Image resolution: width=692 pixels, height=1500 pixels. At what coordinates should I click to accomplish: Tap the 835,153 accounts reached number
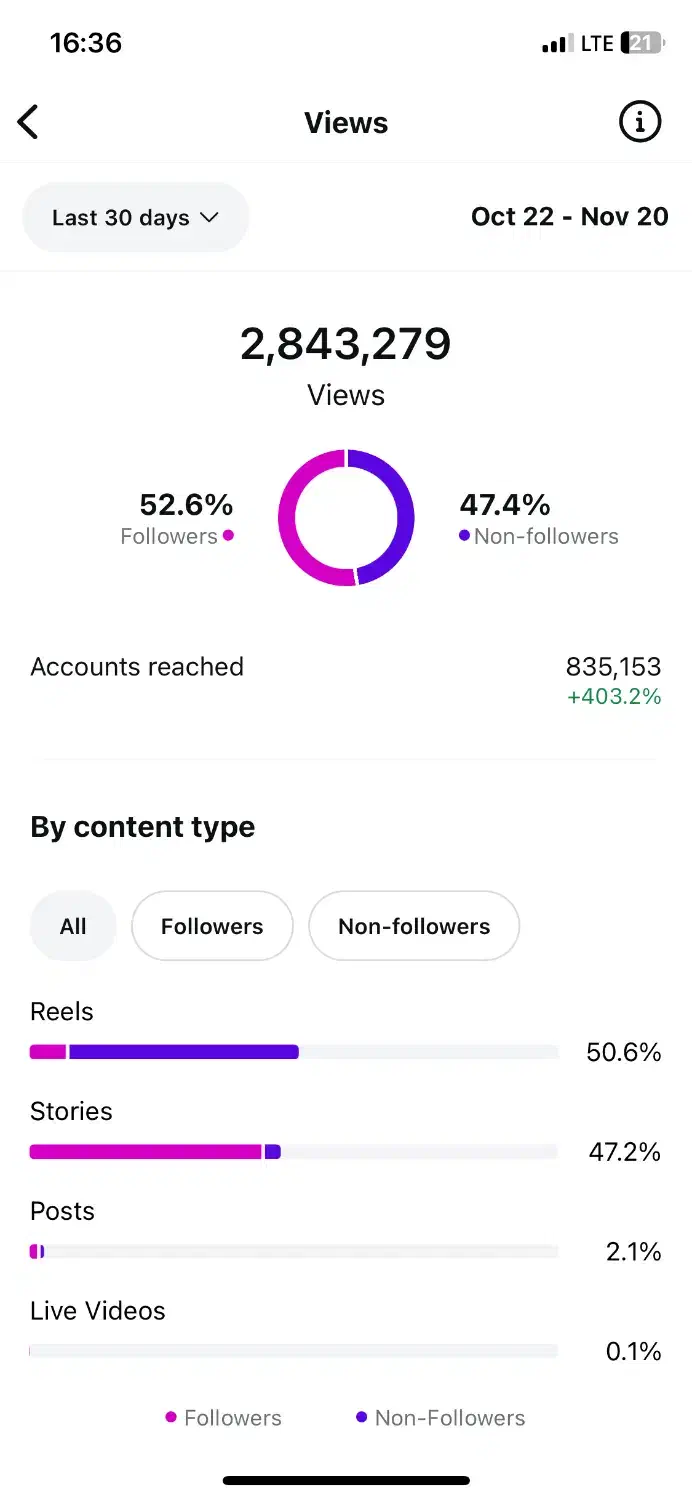(x=613, y=666)
